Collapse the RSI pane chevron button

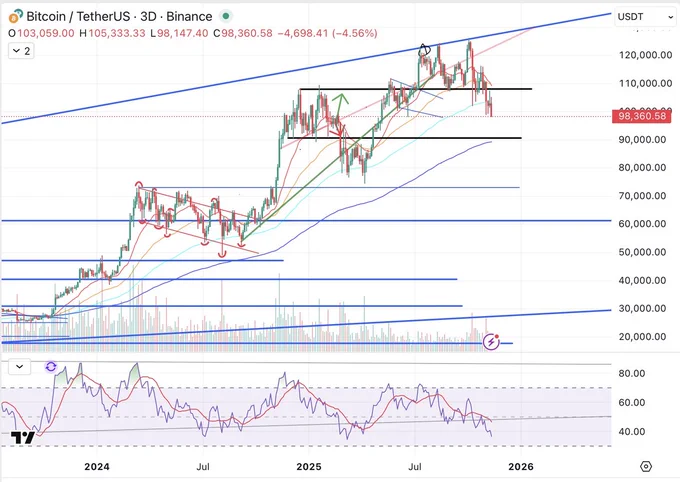pyautogui.click(x=20, y=367)
